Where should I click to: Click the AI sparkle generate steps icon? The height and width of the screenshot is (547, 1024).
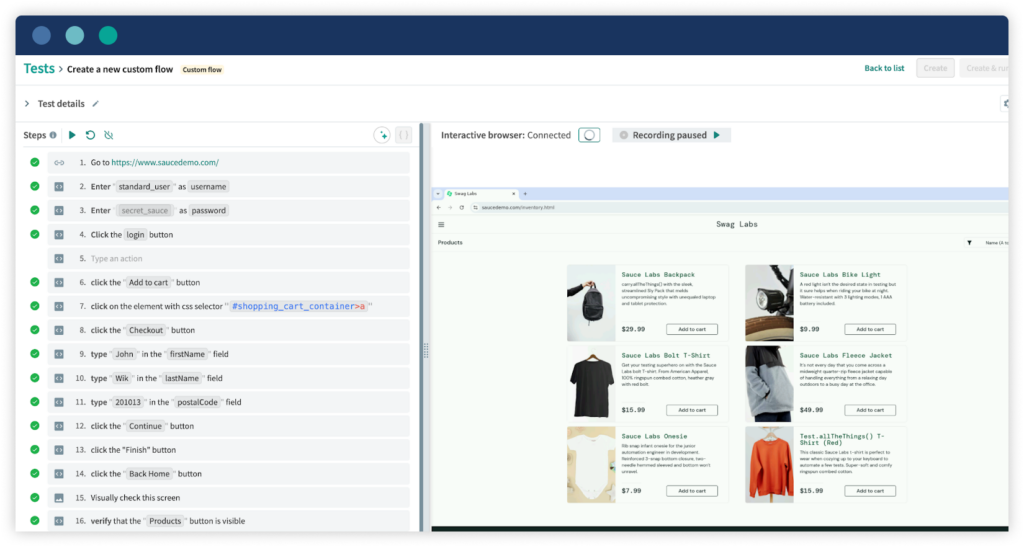click(382, 135)
